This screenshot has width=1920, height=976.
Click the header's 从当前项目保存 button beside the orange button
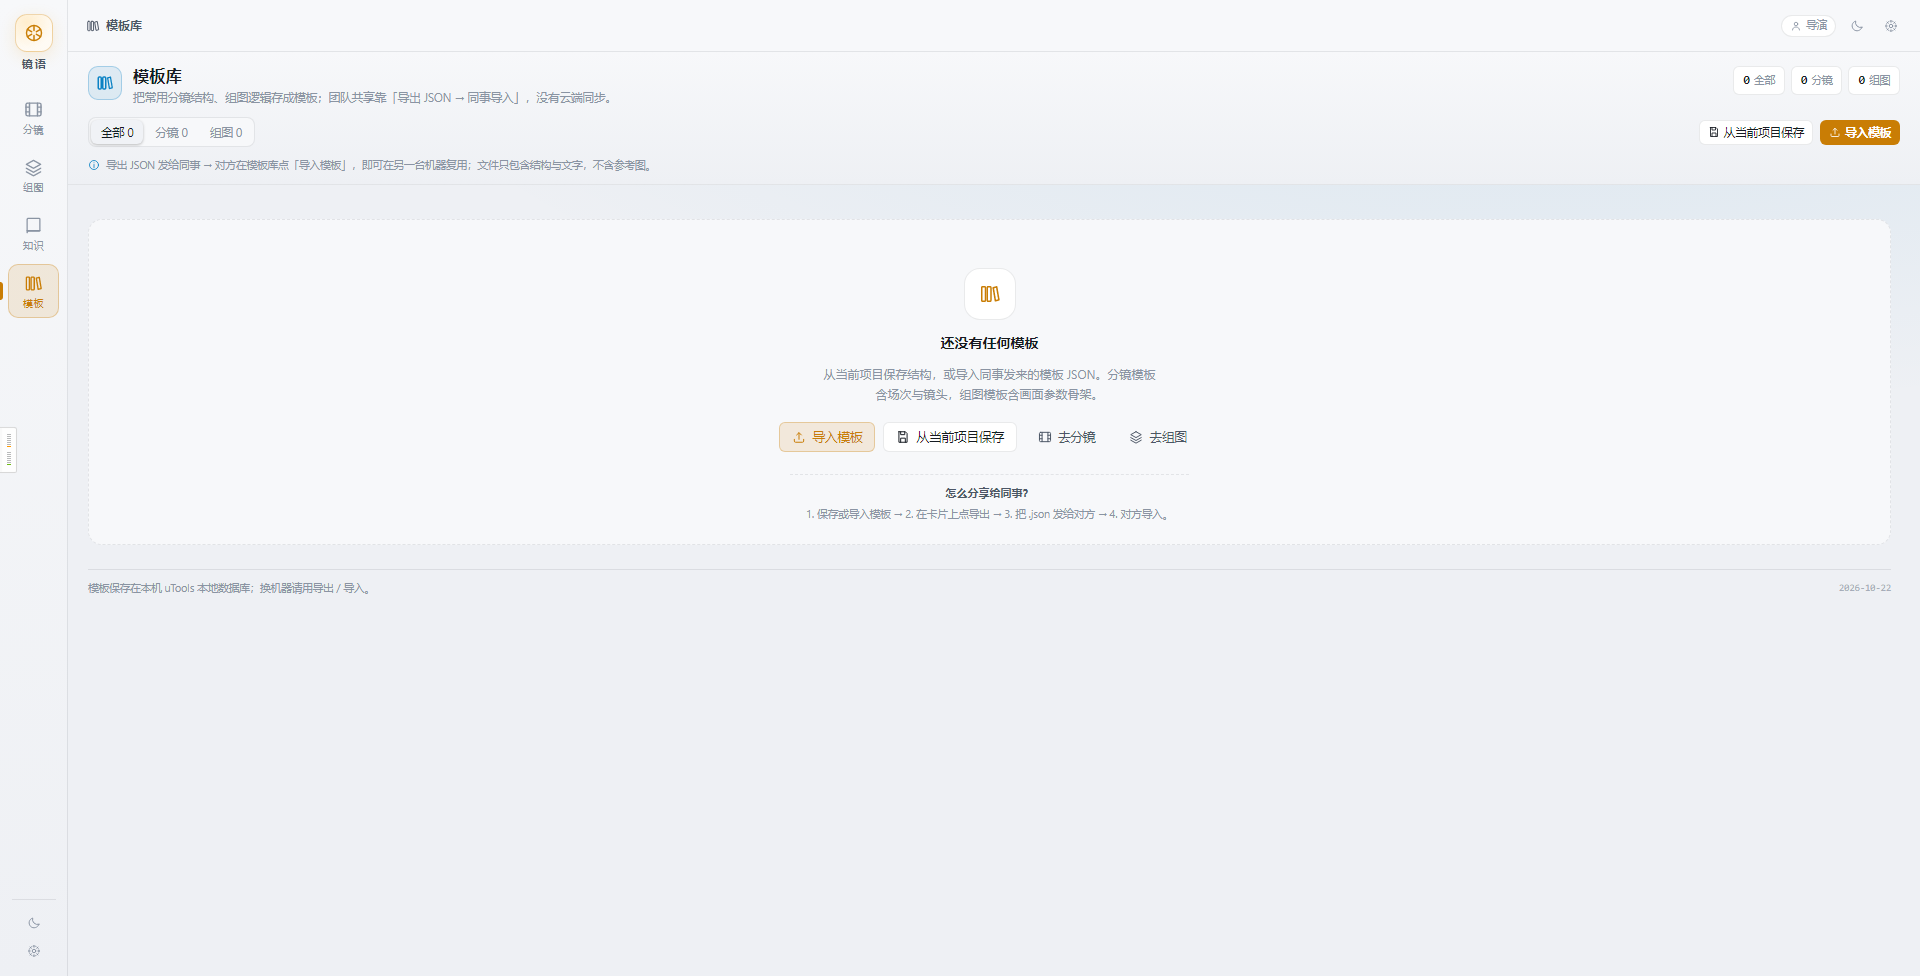pos(1756,132)
